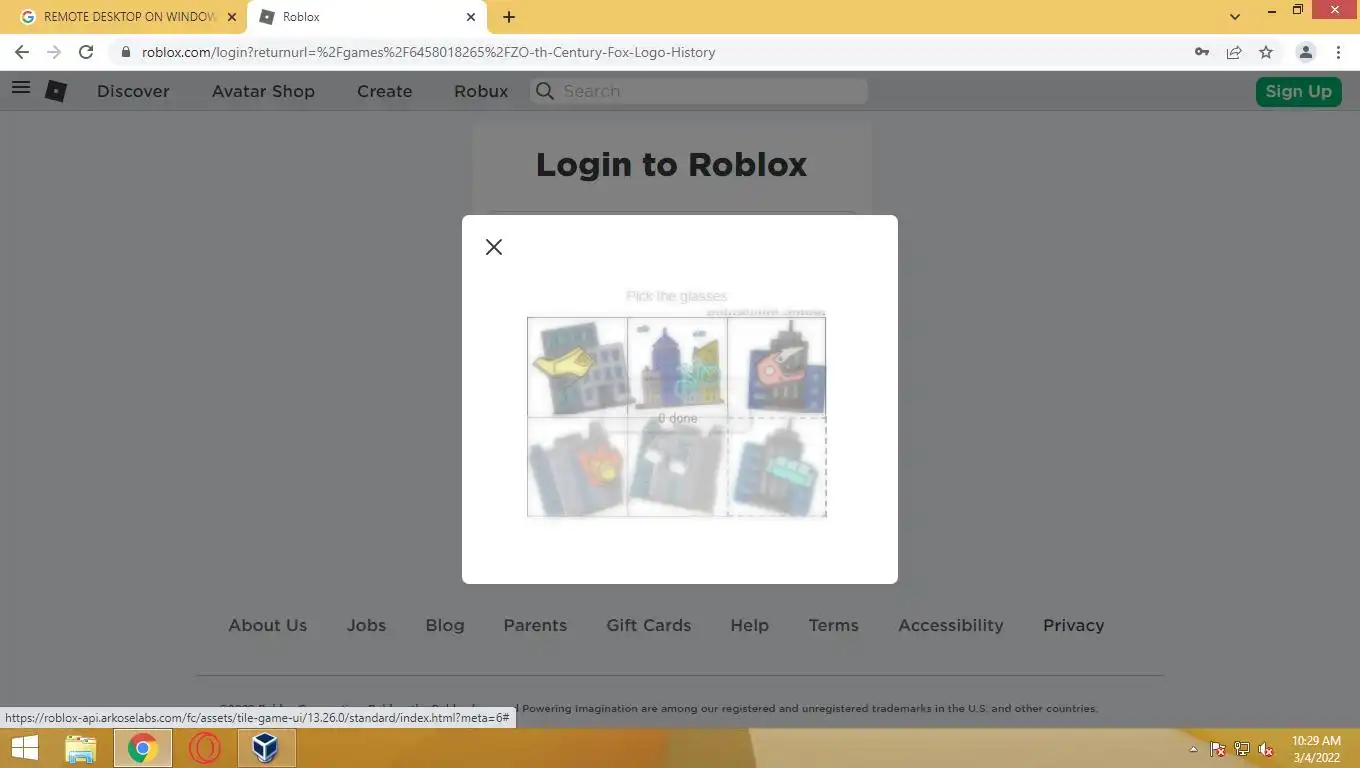Open the Privacy footer link

pos(1074,625)
